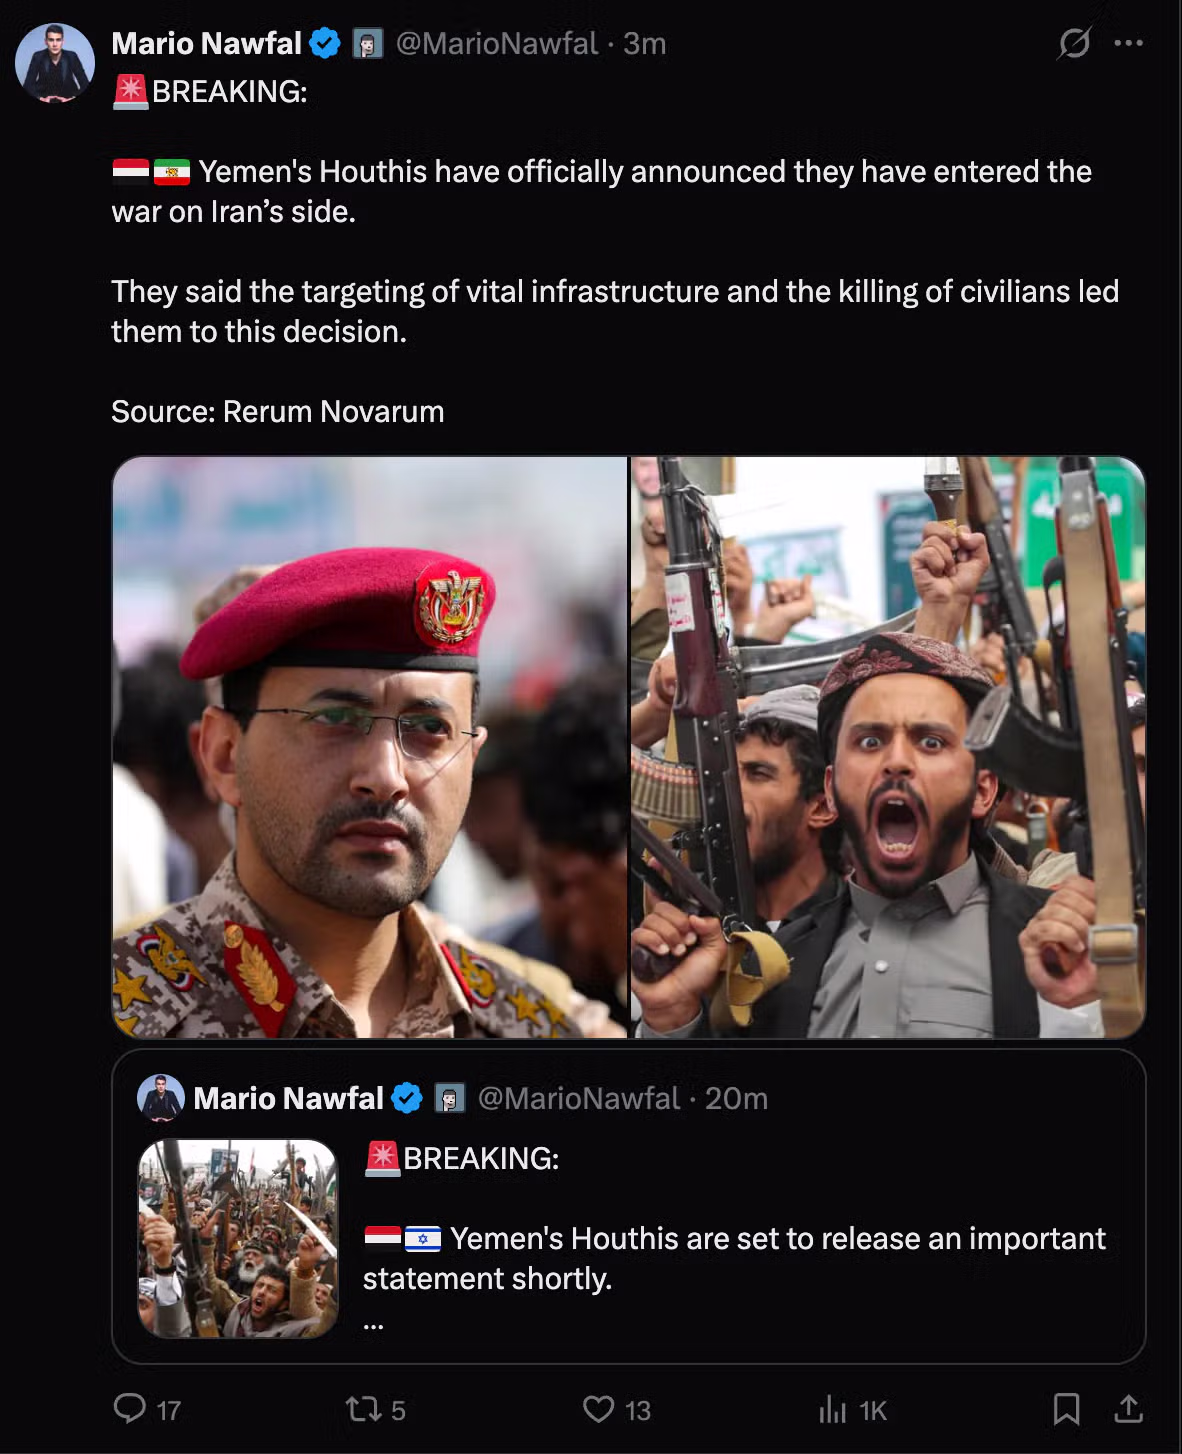This screenshot has width=1182, height=1454.
Task: Click quoted post author avatar
Action: [x=161, y=1098]
